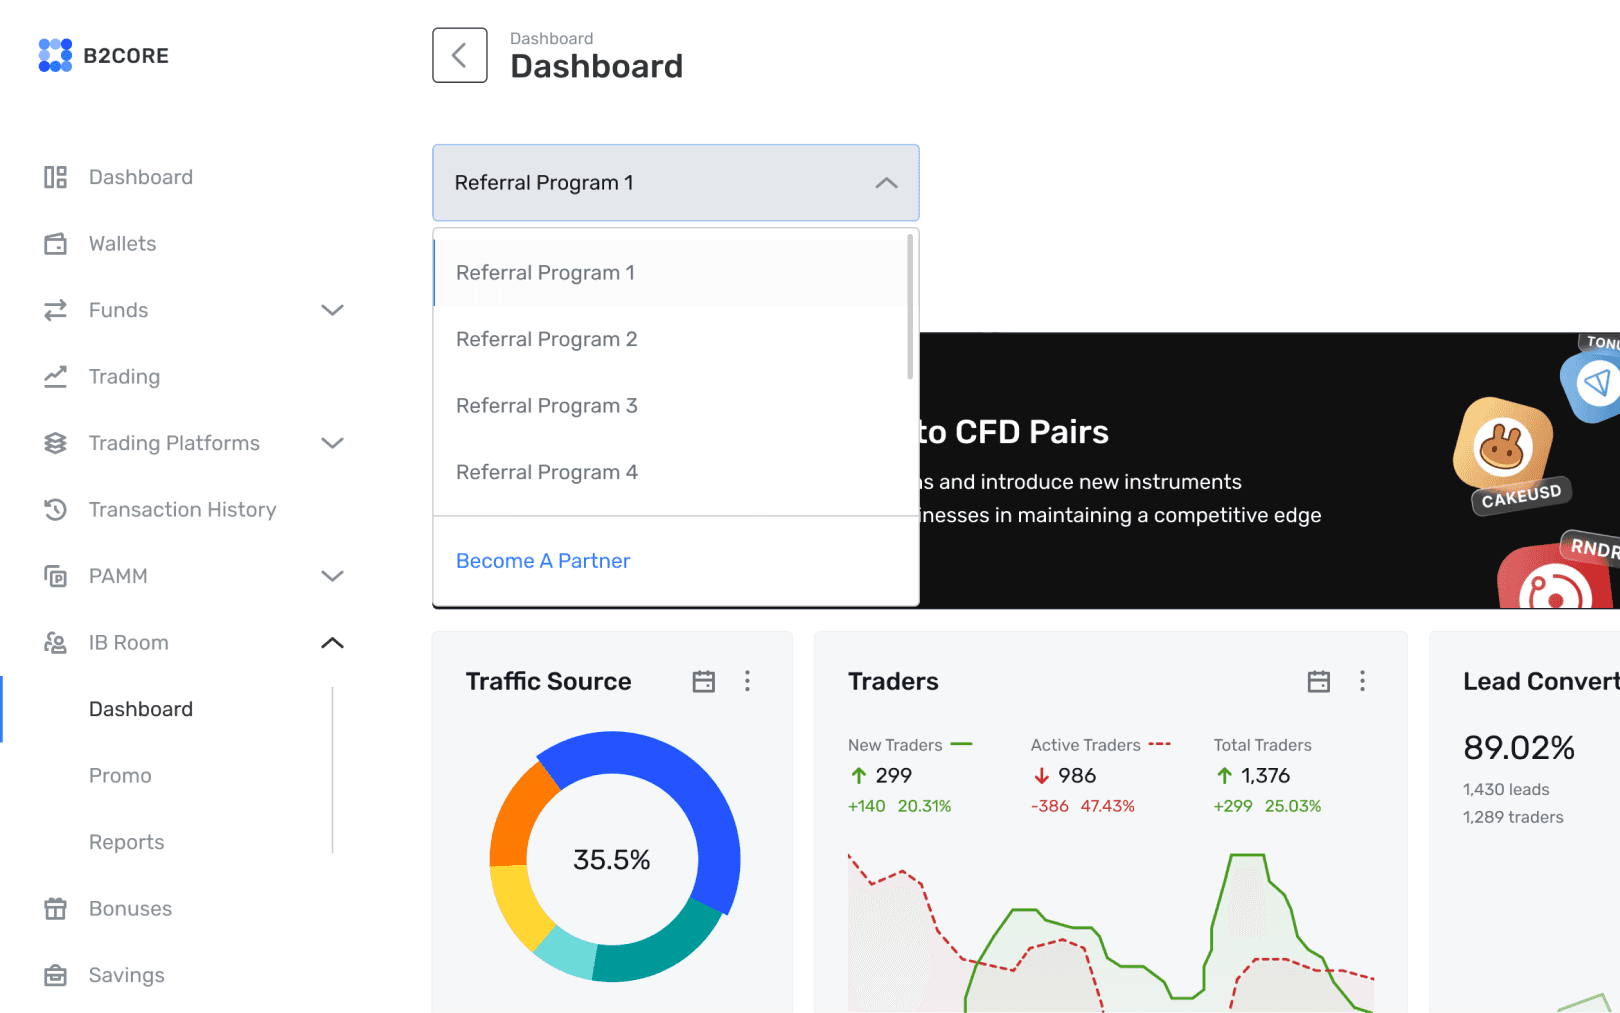This screenshot has width=1620, height=1013.
Task: Open the sidebar Dashboard grid icon
Action: click(x=55, y=177)
